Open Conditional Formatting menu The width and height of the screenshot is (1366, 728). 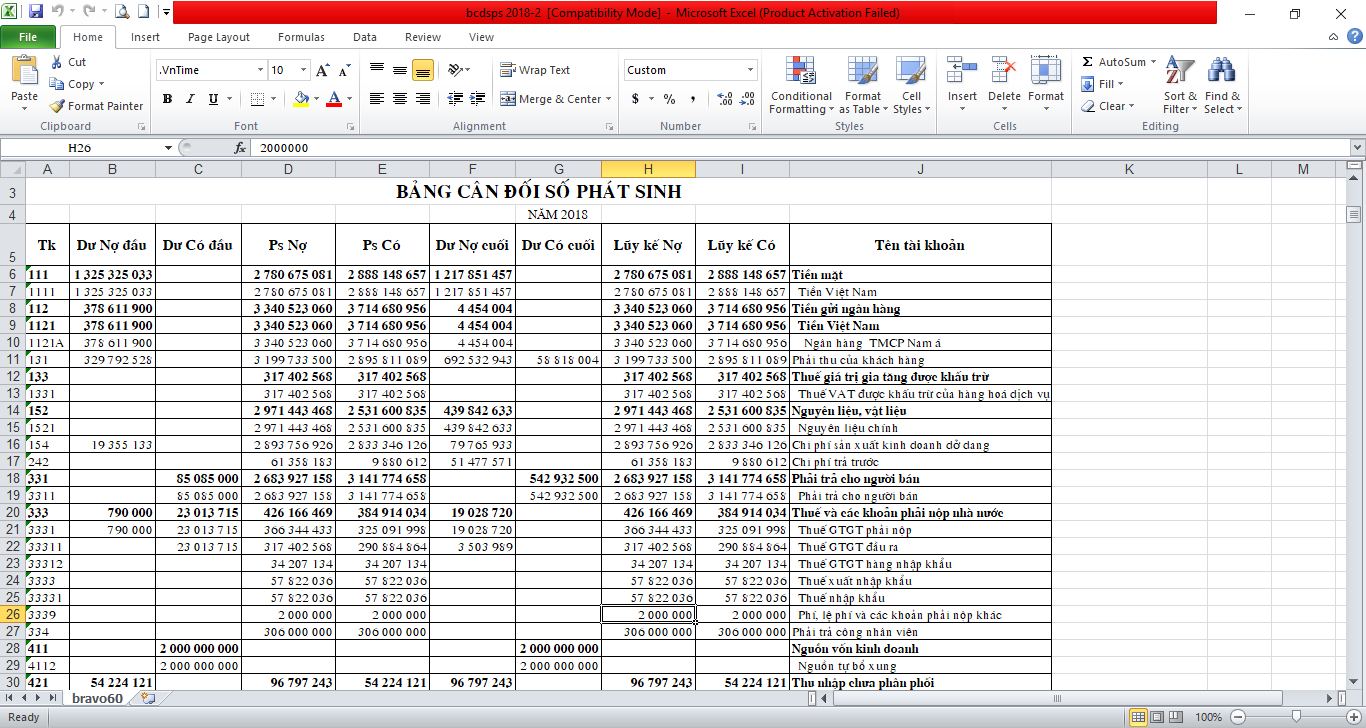click(801, 86)
